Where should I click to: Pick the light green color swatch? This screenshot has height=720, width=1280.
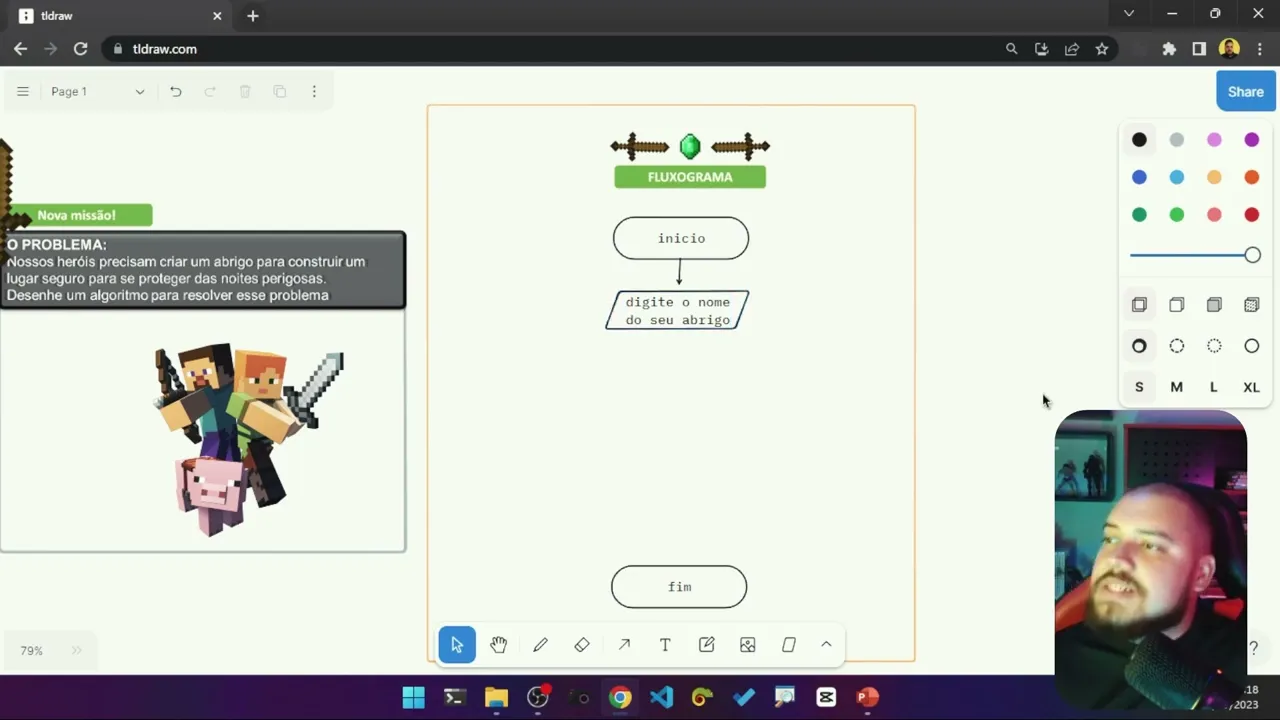1177,215
